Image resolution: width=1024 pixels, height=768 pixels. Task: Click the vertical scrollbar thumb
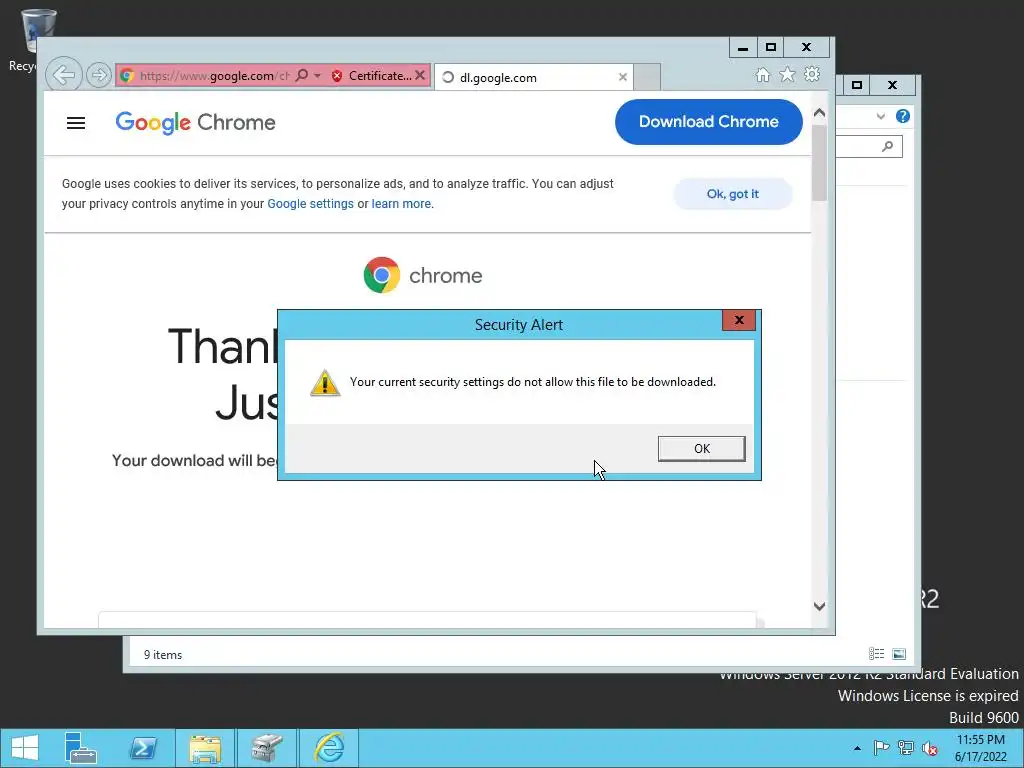pos(820,162)
